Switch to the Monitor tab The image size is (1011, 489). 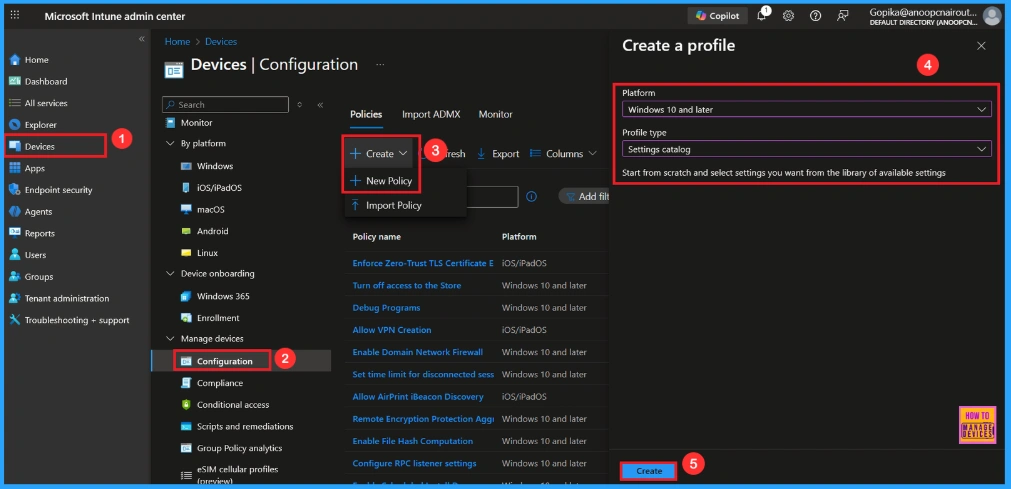[x=495, y=114]
